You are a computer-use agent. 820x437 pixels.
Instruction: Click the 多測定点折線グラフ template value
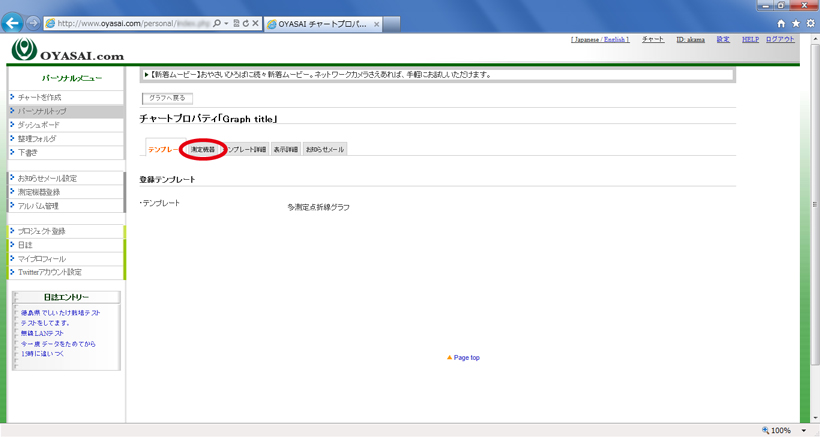(x=318, y=208)
